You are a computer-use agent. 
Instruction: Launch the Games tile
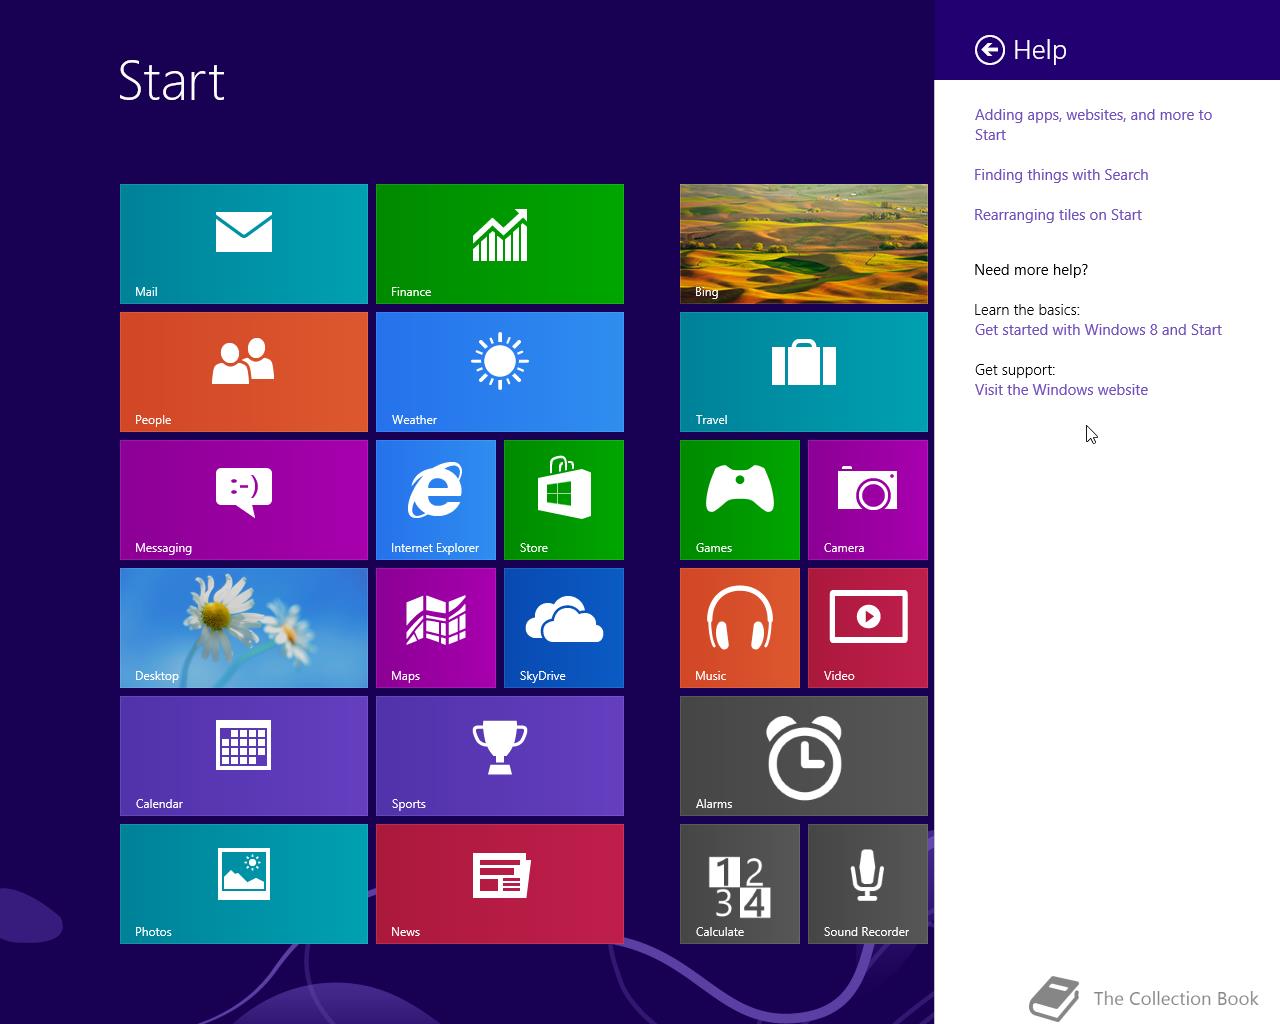740,500
